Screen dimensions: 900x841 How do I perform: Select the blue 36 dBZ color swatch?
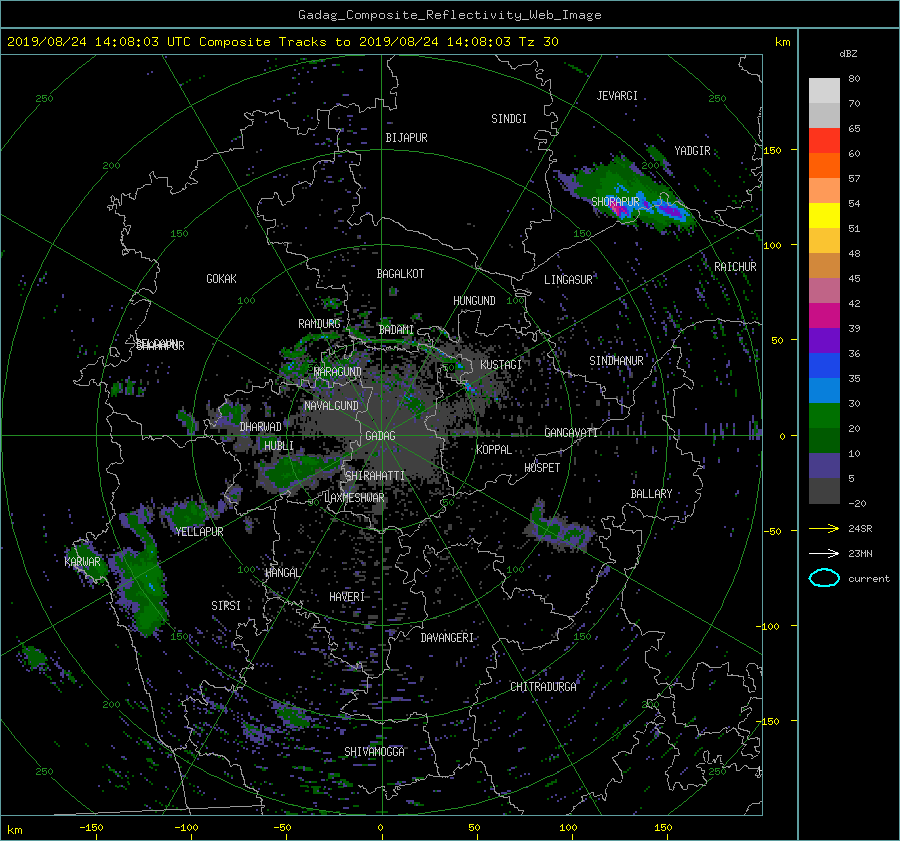point(824,366)
